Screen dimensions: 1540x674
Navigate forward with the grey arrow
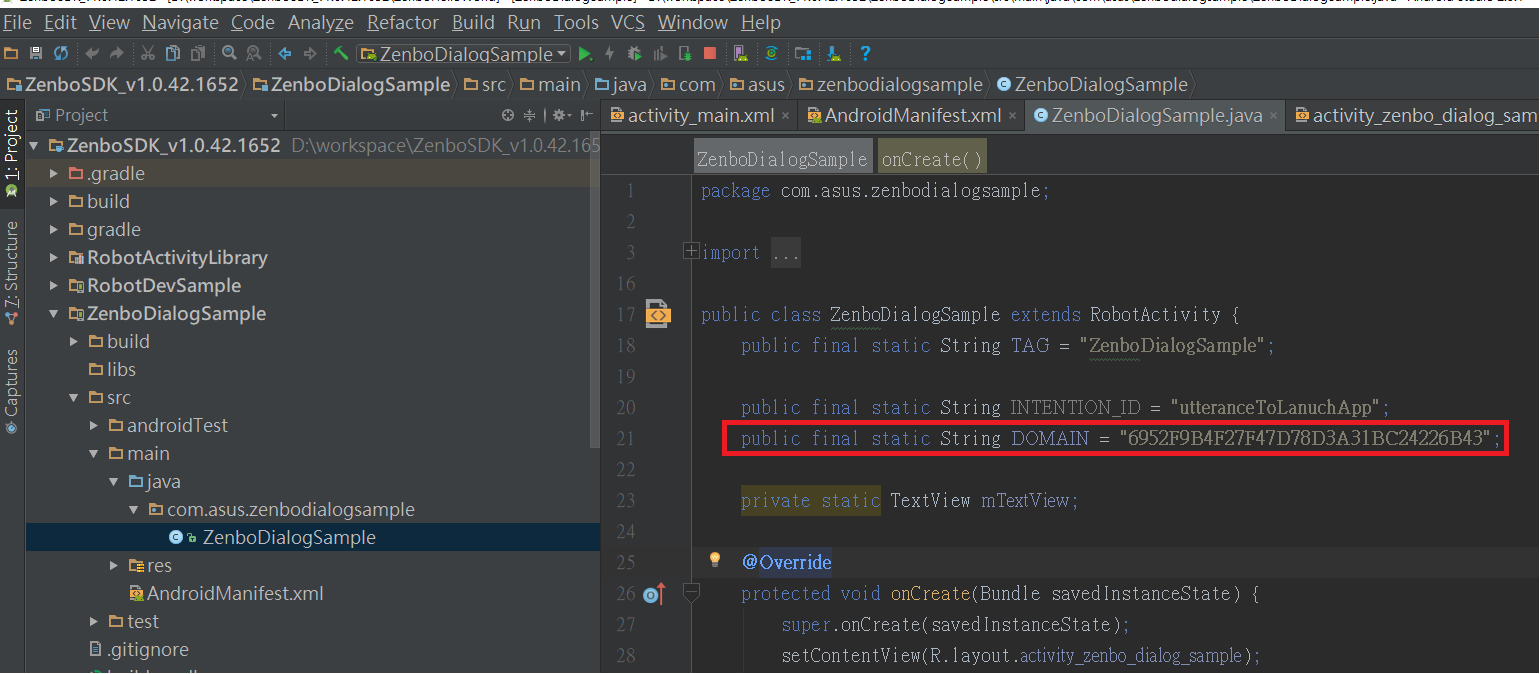click(310, 53)
